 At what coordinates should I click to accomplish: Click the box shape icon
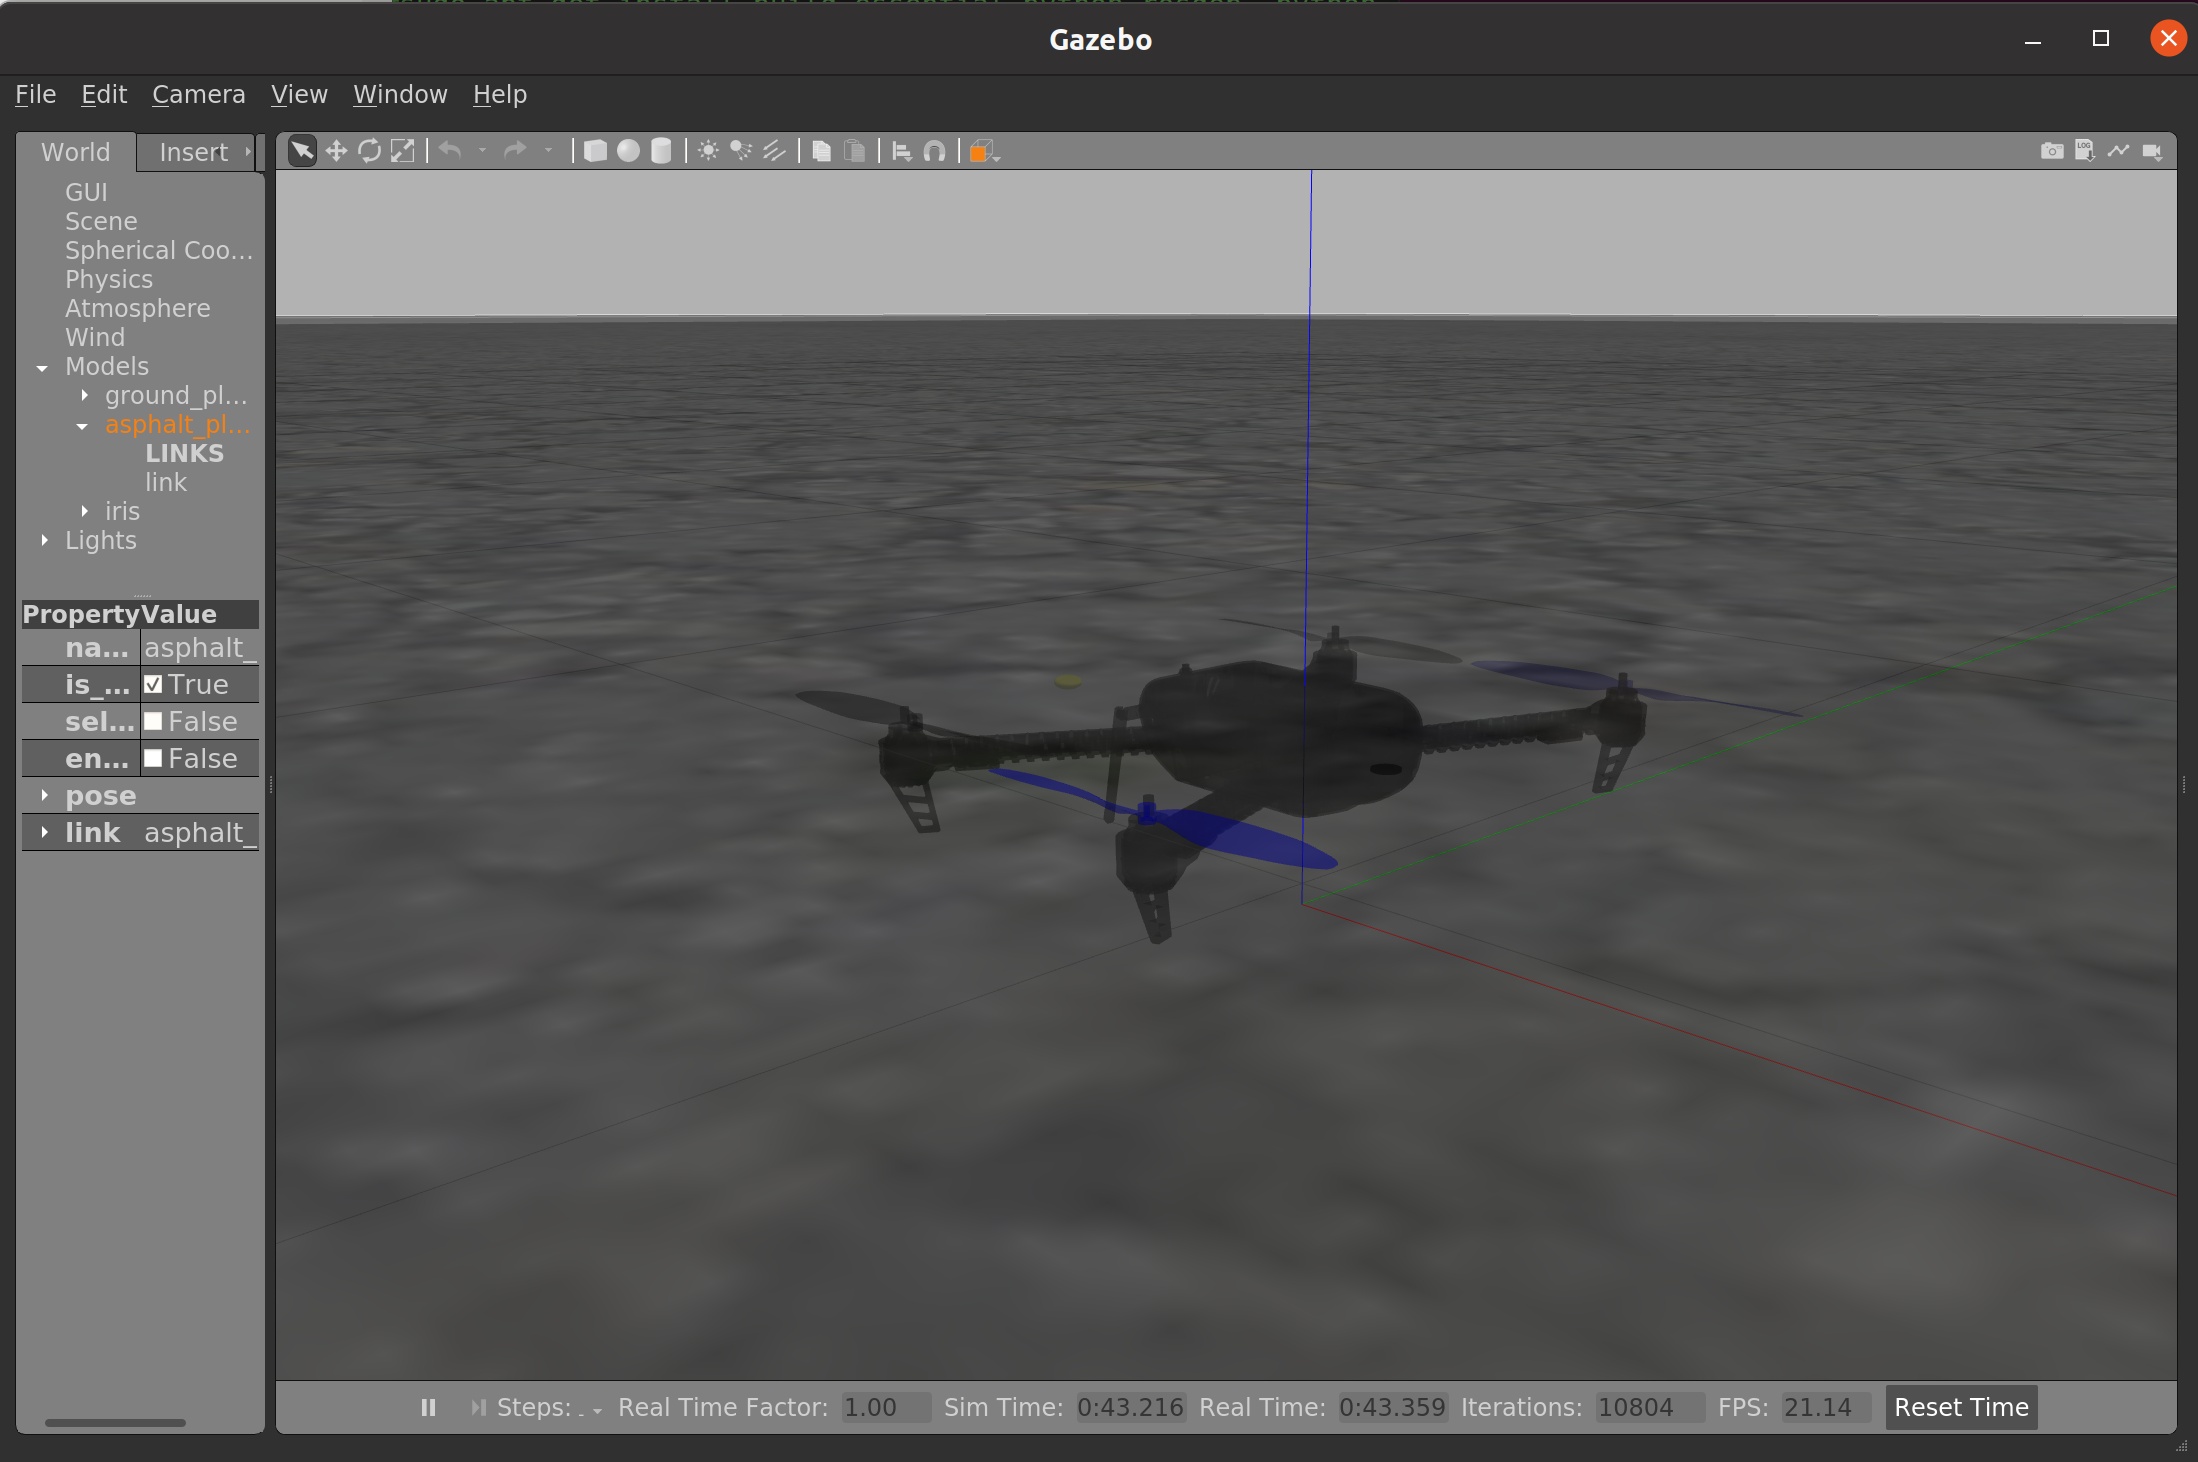[x=595, y=151]
